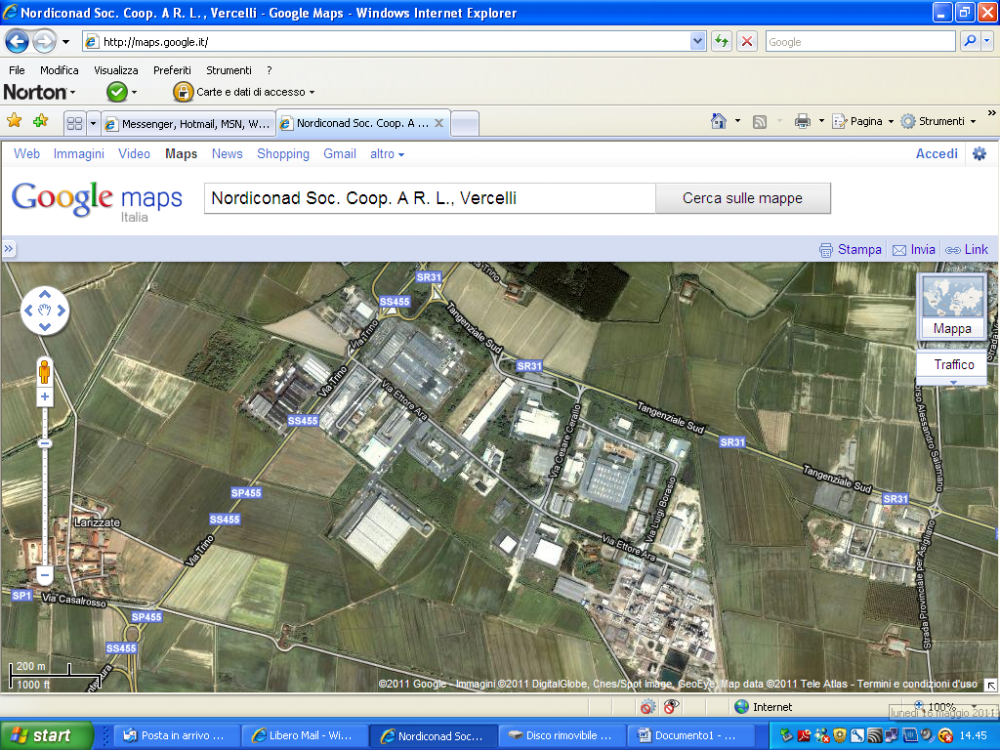Open the Strumenti menu in menu bar
This screenshot has width=1000, height=750.
click(x=228, y=70)
